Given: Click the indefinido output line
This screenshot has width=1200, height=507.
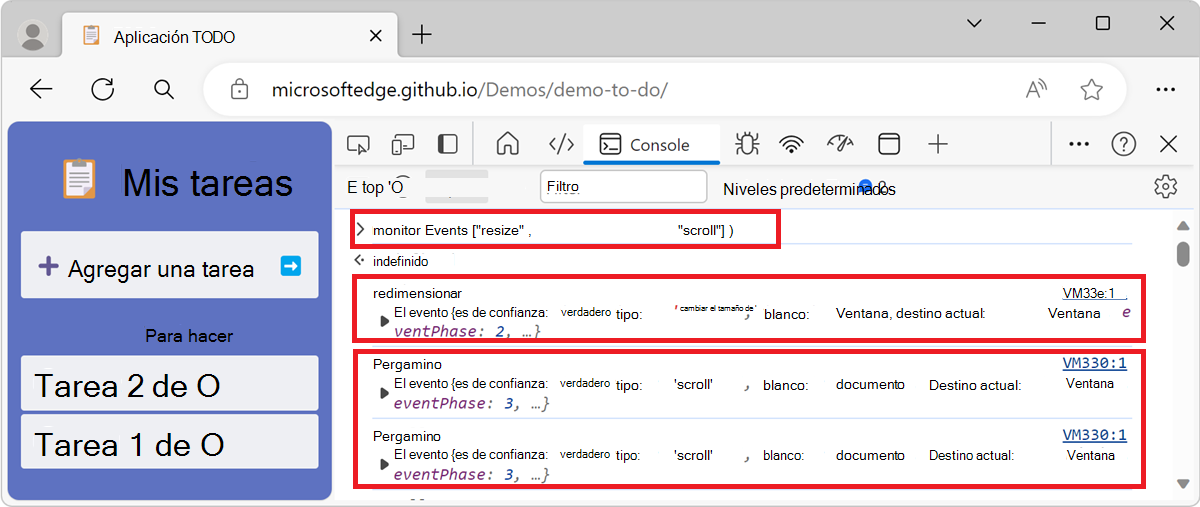Looking at the screenshot, I should click(400, 261).
